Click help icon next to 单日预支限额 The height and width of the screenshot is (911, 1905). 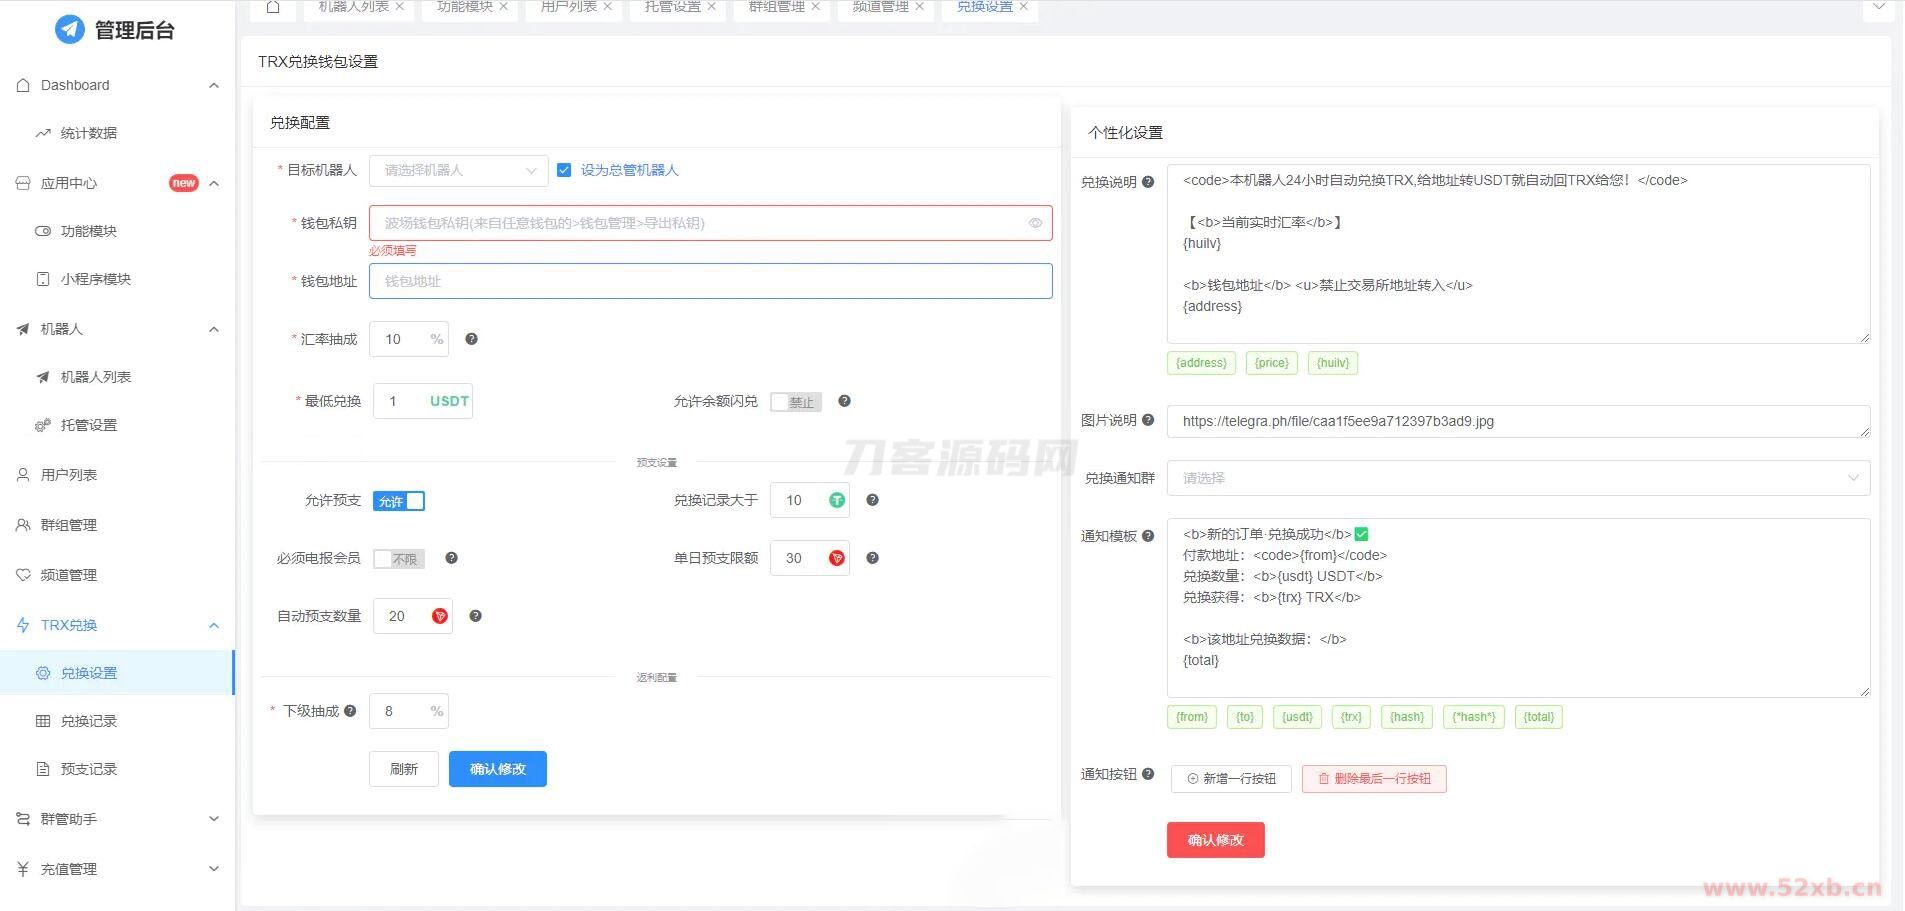coord(872,558)
